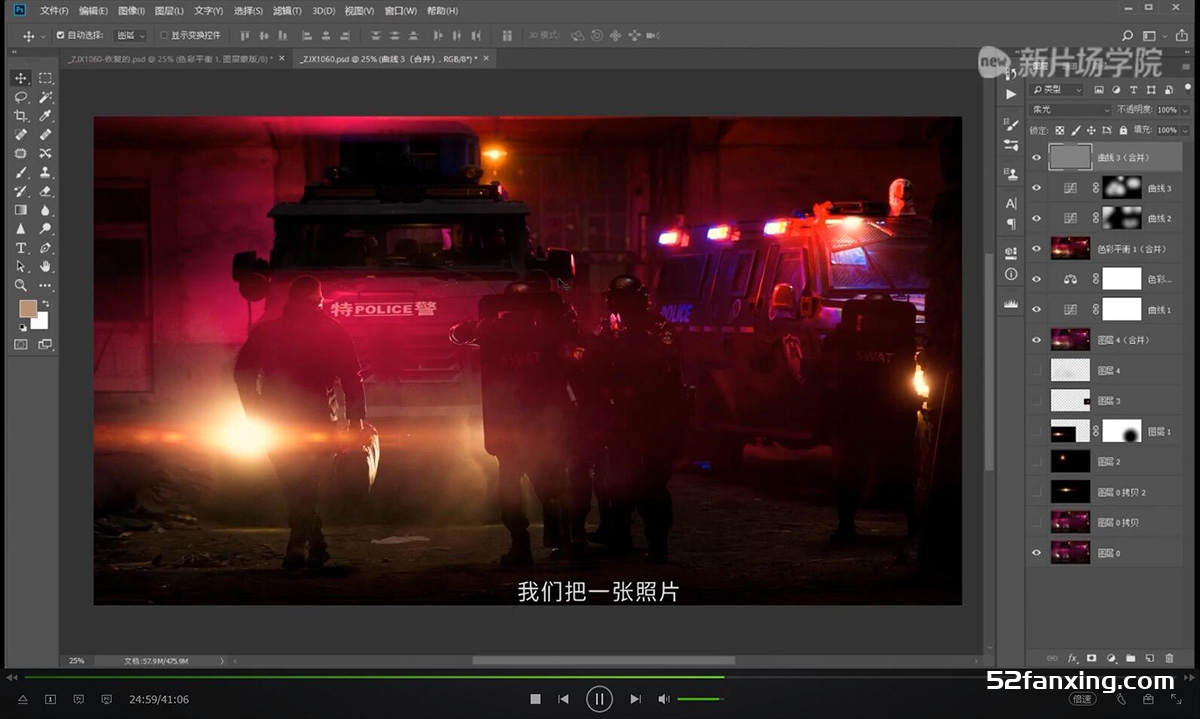Show the 图层 2 layer
The height and width of the screenshot is (719, 1200).
tap(1036, 462)
